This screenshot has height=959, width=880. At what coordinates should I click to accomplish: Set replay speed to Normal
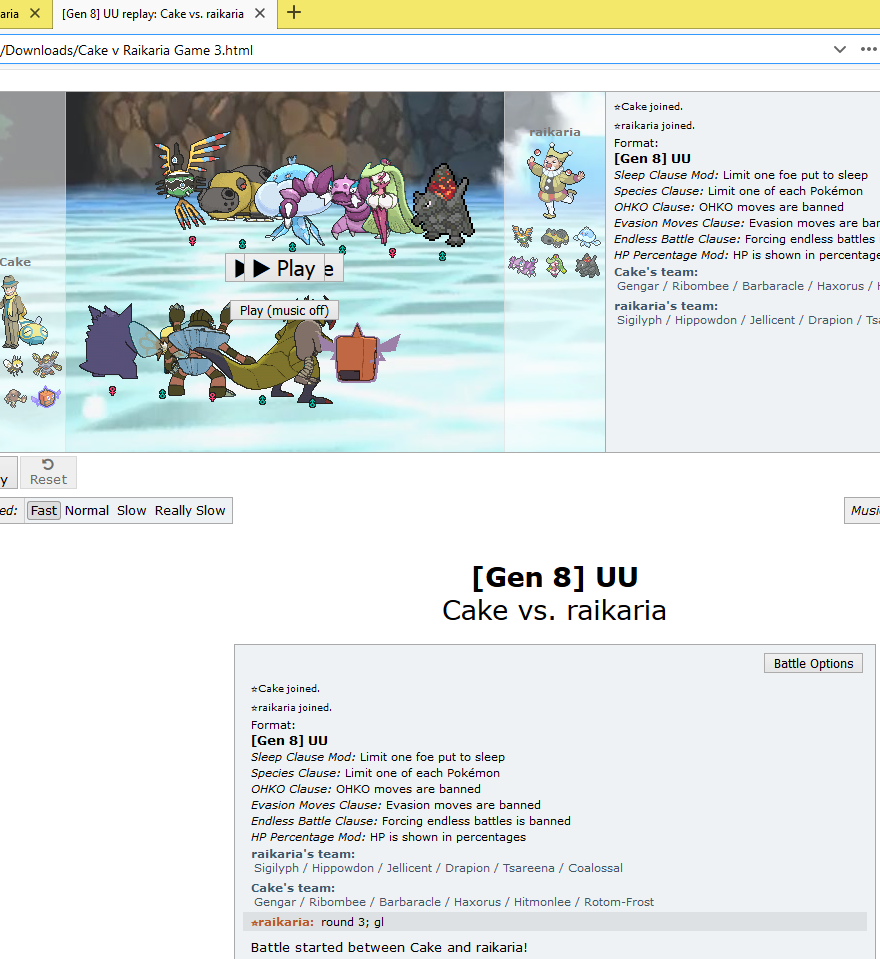coord(87,511)
